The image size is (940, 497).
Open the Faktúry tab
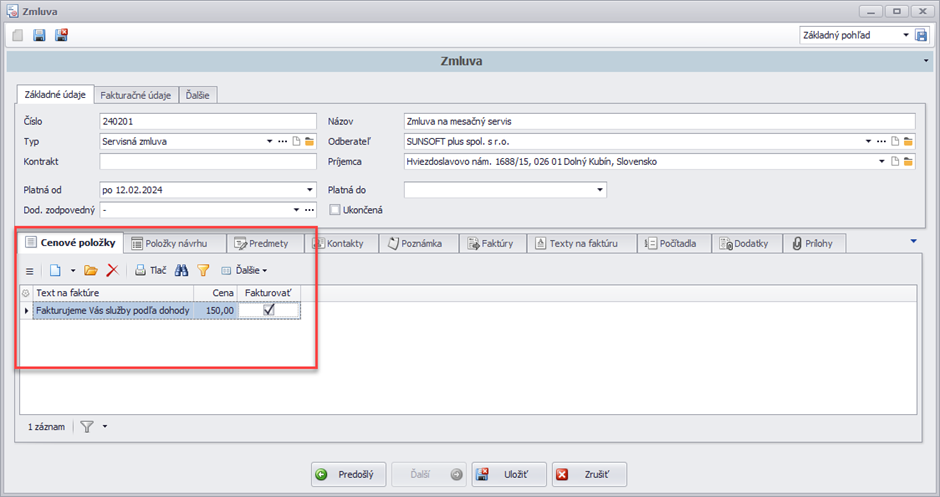[x=490, y=243]
